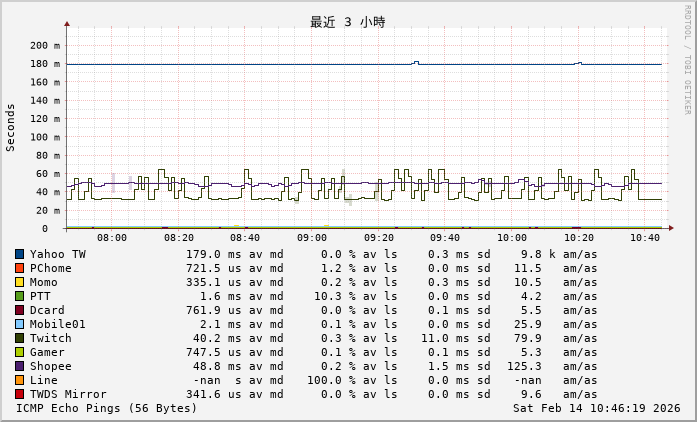Select the Dcard dark red swatch
697x422 pixels.
pyautogui.click(x=19, y=310)
